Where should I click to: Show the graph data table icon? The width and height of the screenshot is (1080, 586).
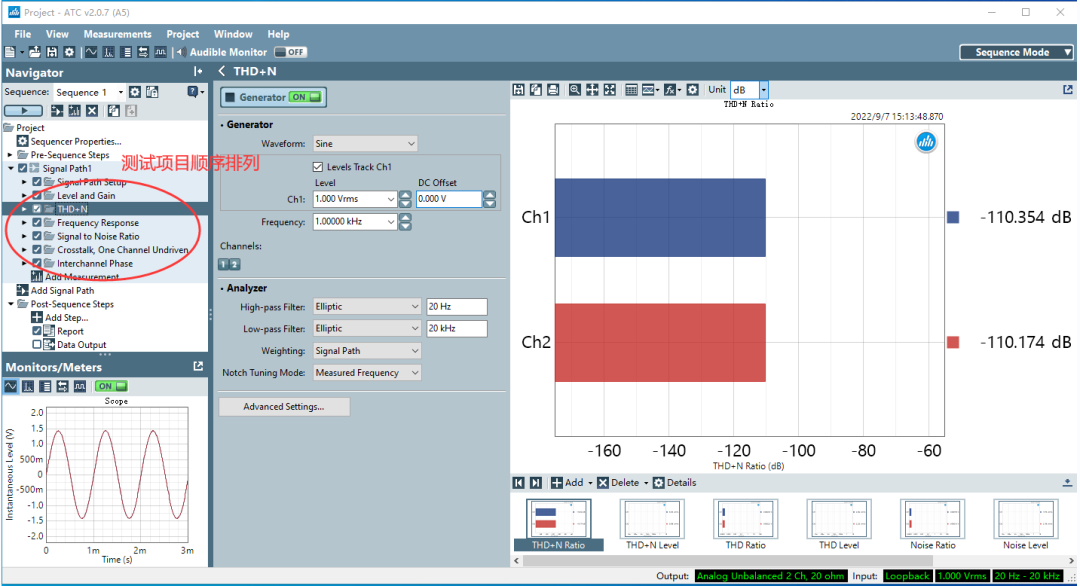631,90
